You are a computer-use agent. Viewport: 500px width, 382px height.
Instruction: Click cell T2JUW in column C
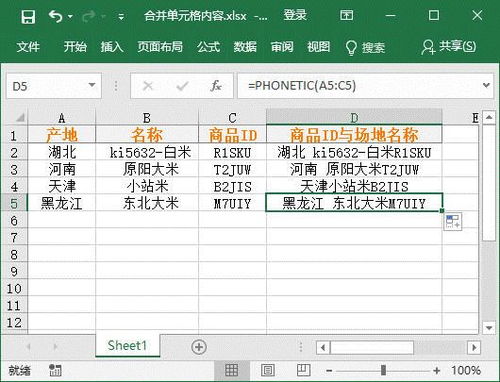(232, 170)
